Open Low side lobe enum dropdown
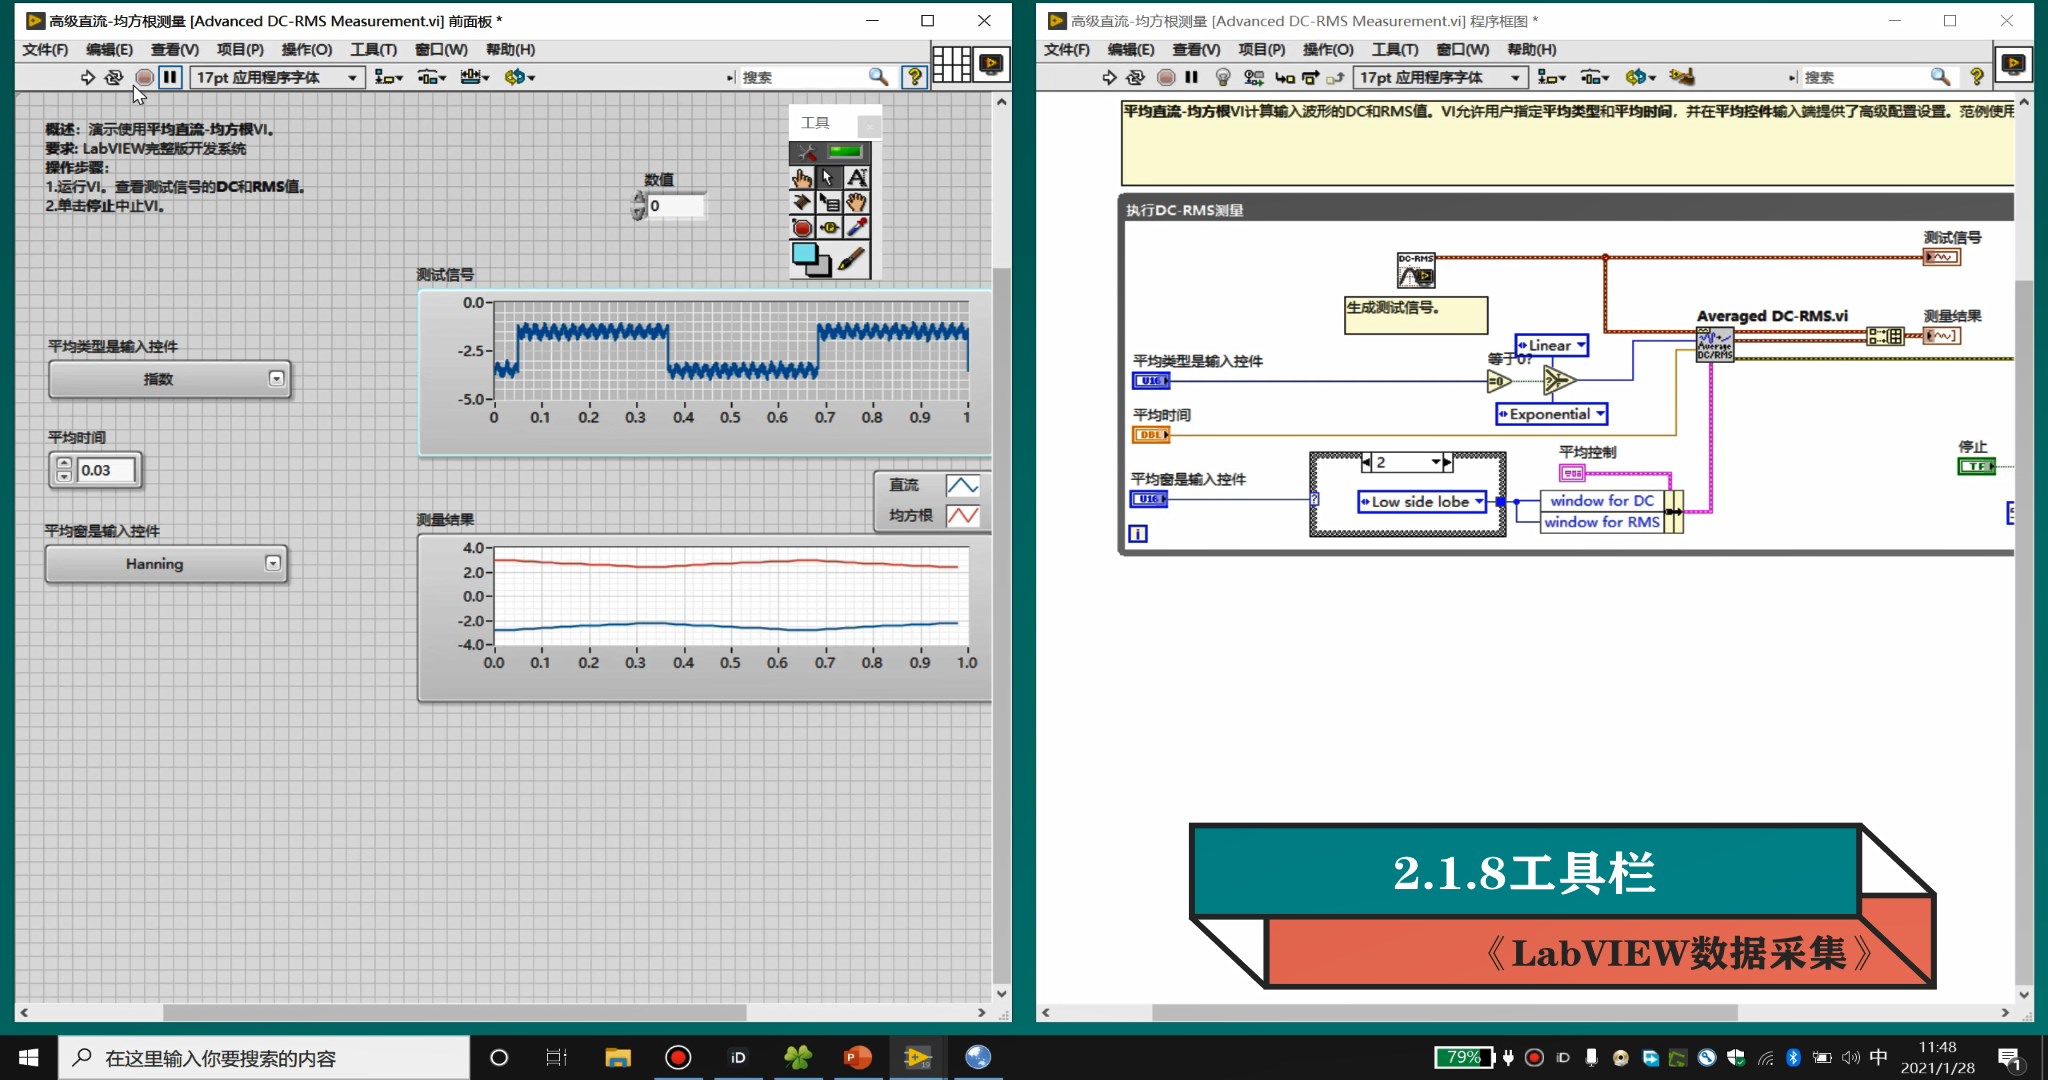This screenshot has width=2048, height=1080. coord(1421,501)
